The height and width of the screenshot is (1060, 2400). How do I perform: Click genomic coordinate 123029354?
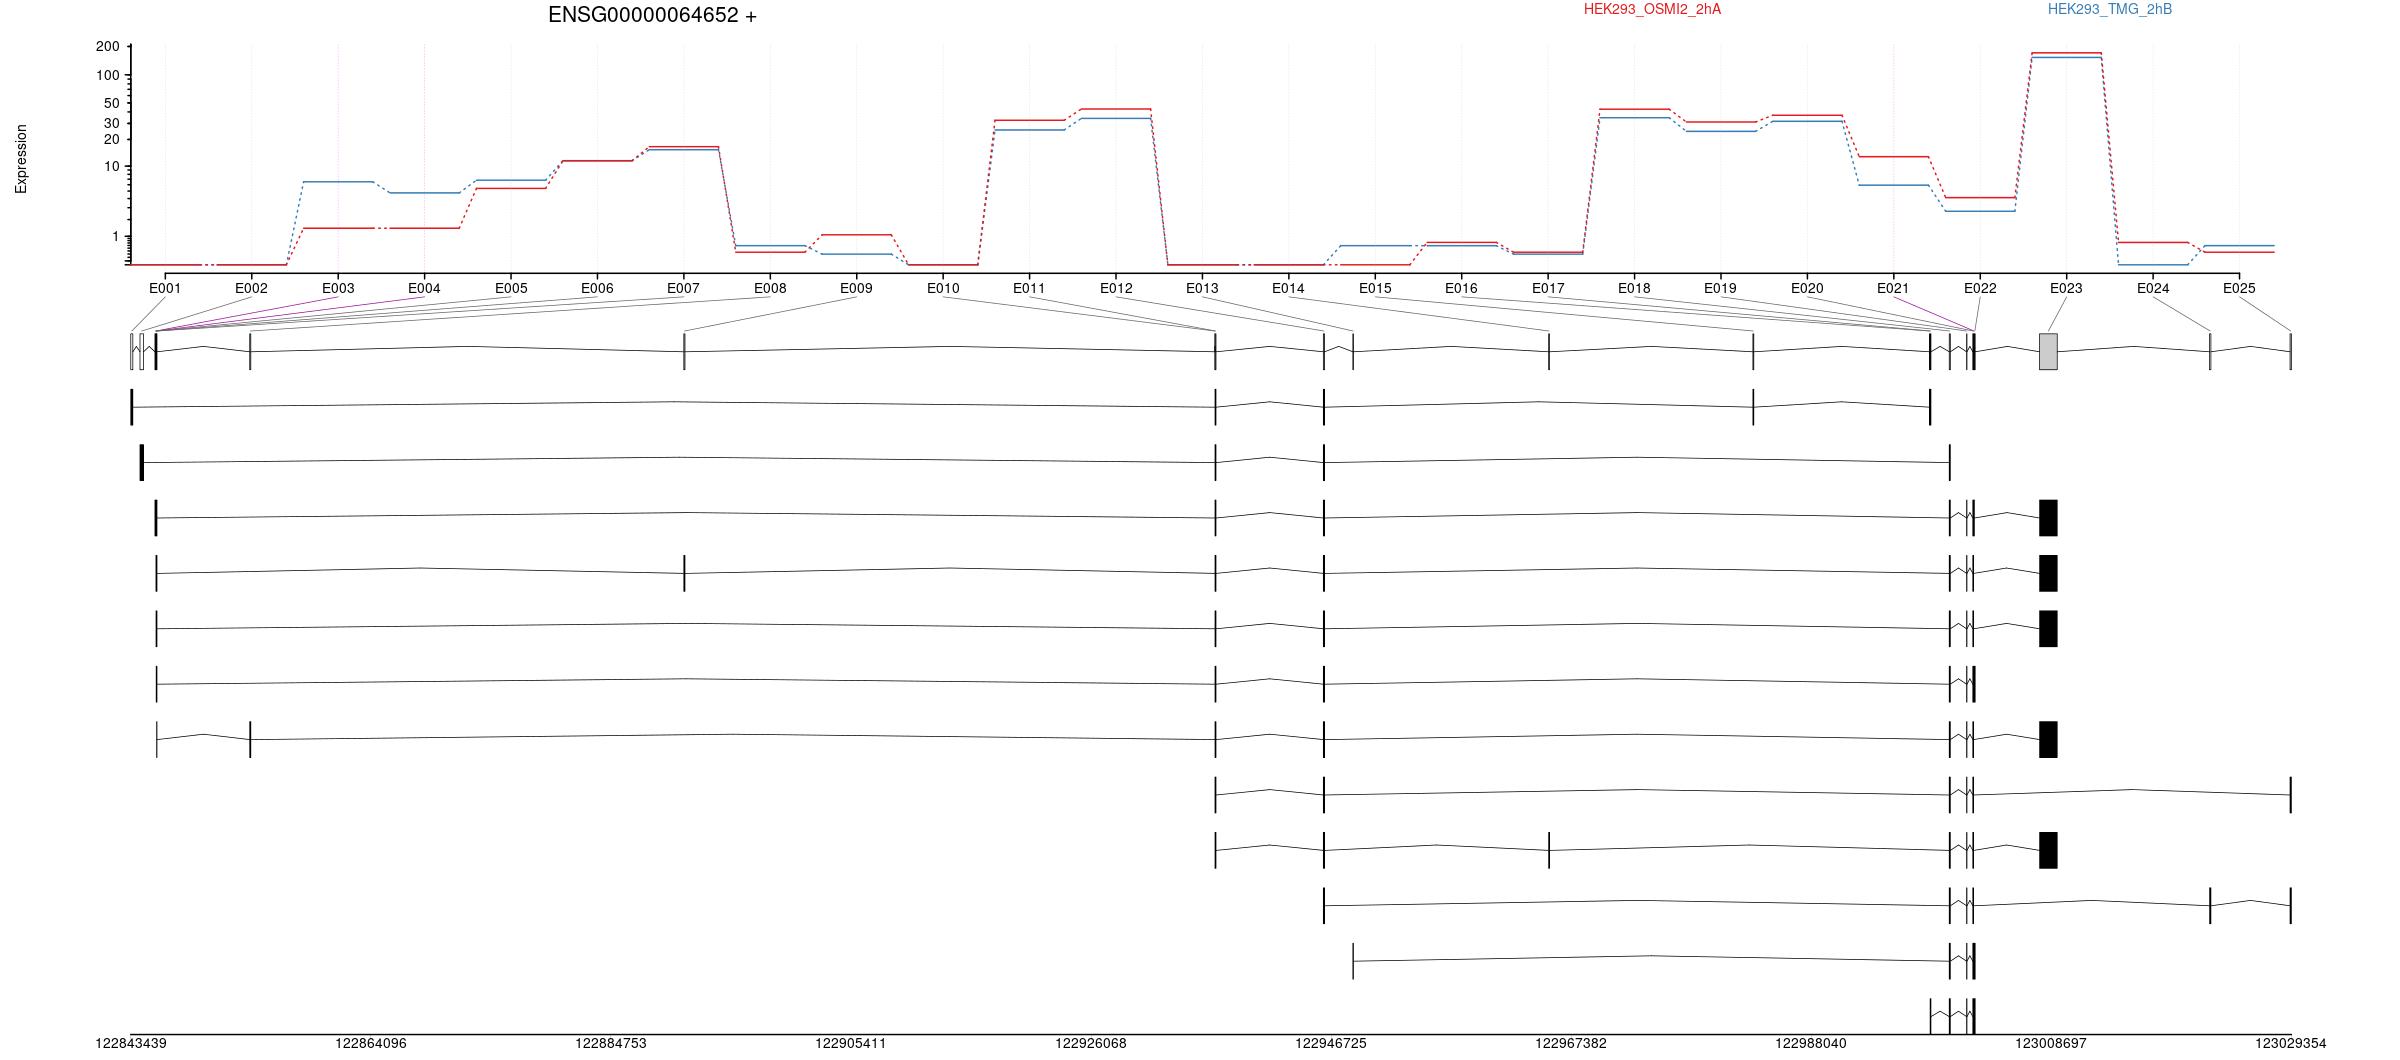[2291, 1043]
